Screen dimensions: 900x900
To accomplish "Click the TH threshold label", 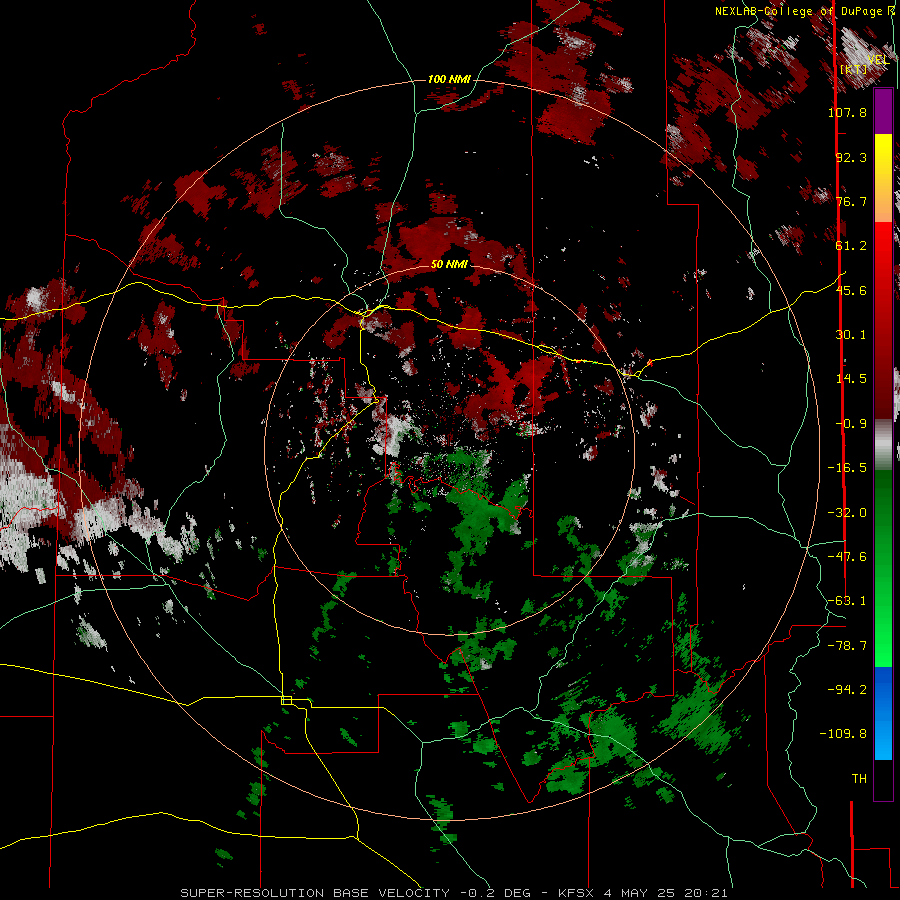I will [859, 779].
